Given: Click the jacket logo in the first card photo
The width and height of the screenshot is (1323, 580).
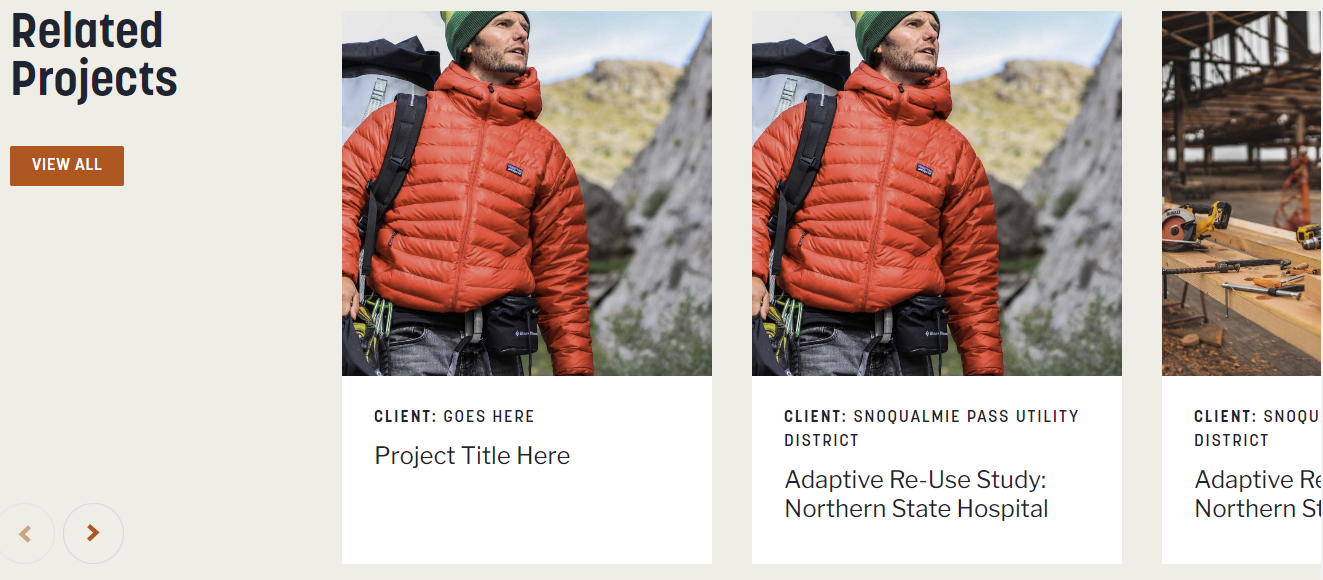Looking at the screenshot, I should (x=515, y=170).
